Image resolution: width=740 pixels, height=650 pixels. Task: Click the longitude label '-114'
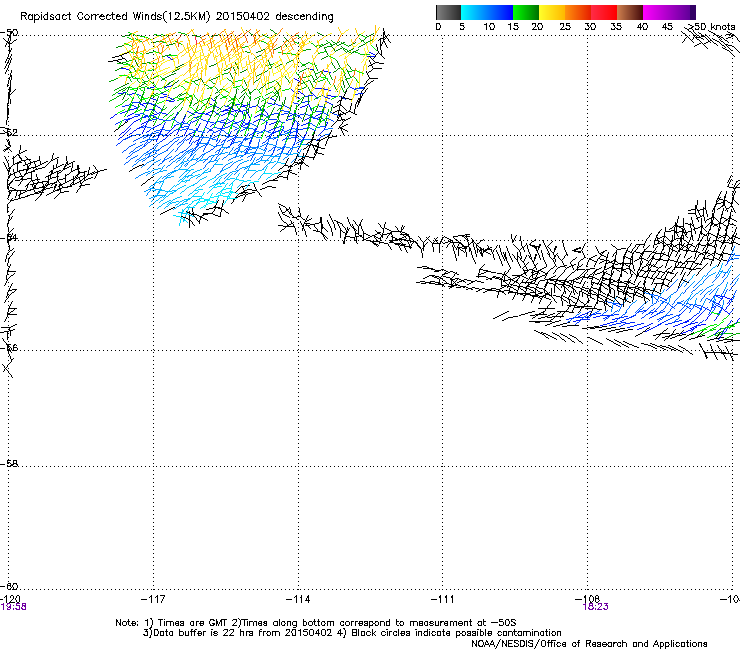(298, 599)
